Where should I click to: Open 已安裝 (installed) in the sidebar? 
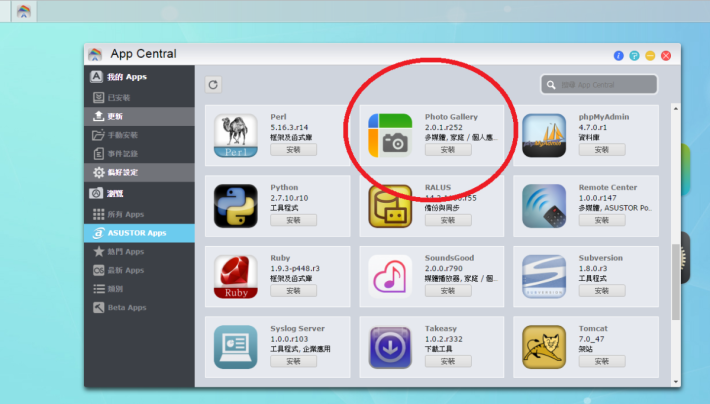click(139, 98)
